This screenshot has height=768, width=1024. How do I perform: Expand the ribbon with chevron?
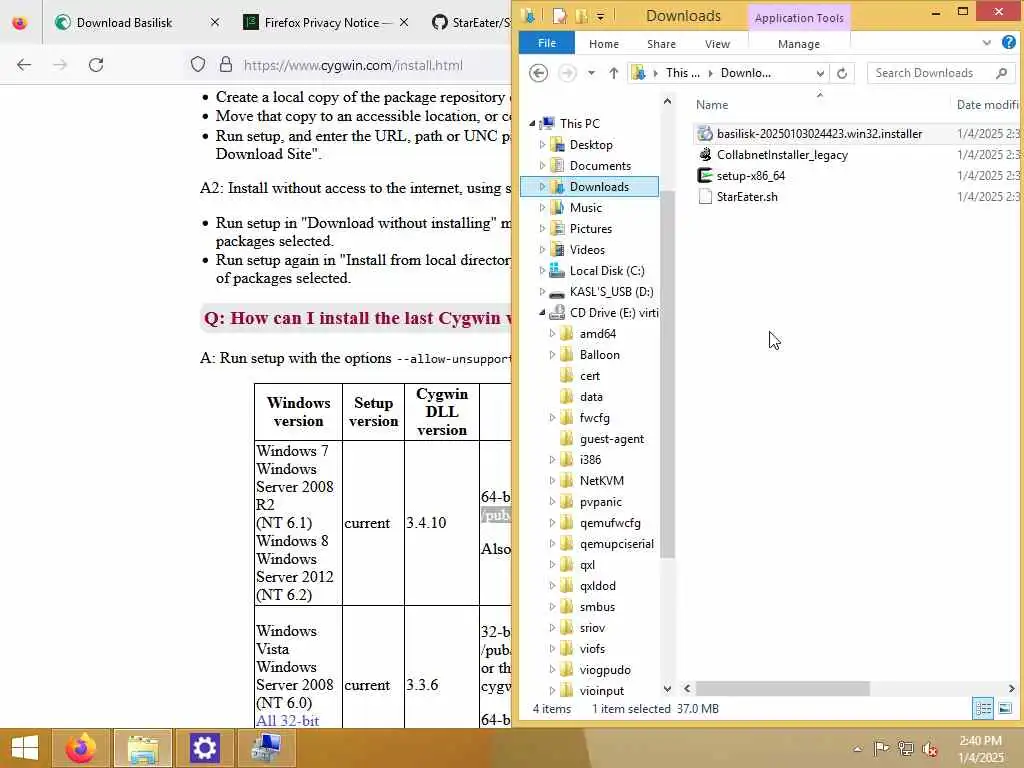[x=986, y=43]
